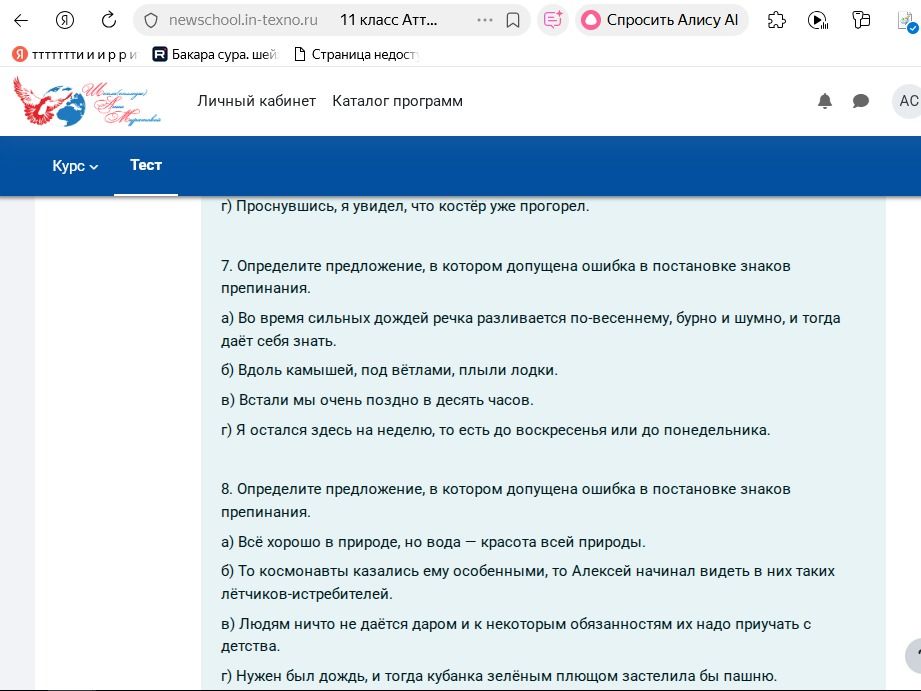Click answer а) Всё хорошо в природе

433,542
